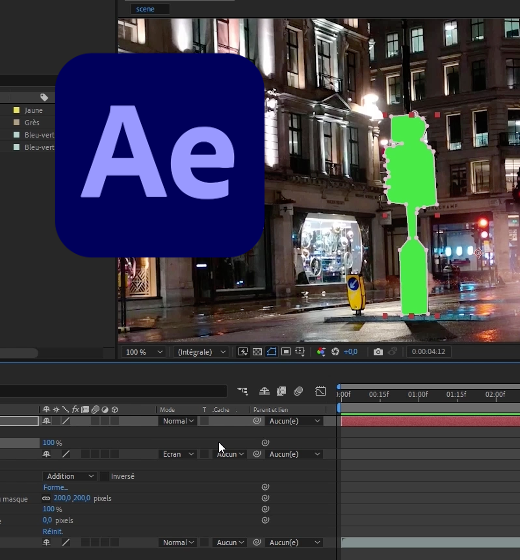Toggle preserve transparency box on Ecran layer
This screenshot has width=520, height=560.
click(x=204, y=454)
